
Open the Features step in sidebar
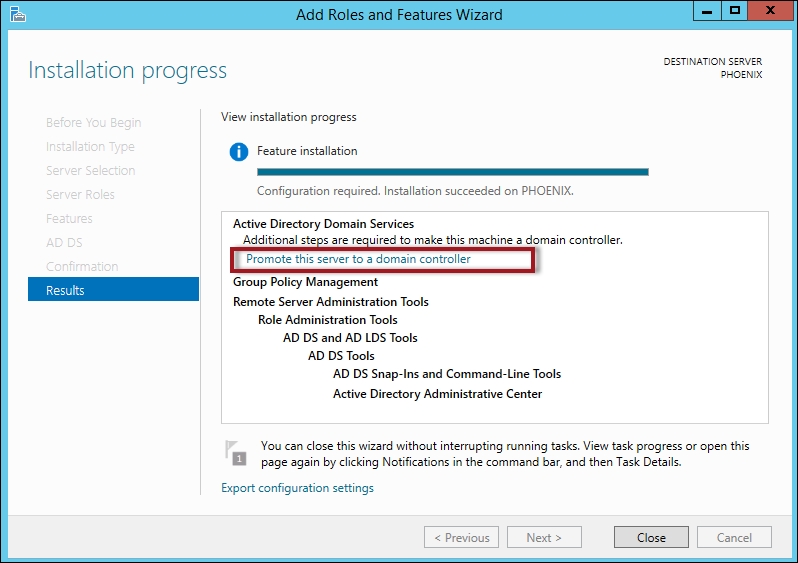click(x=69, y=218)
